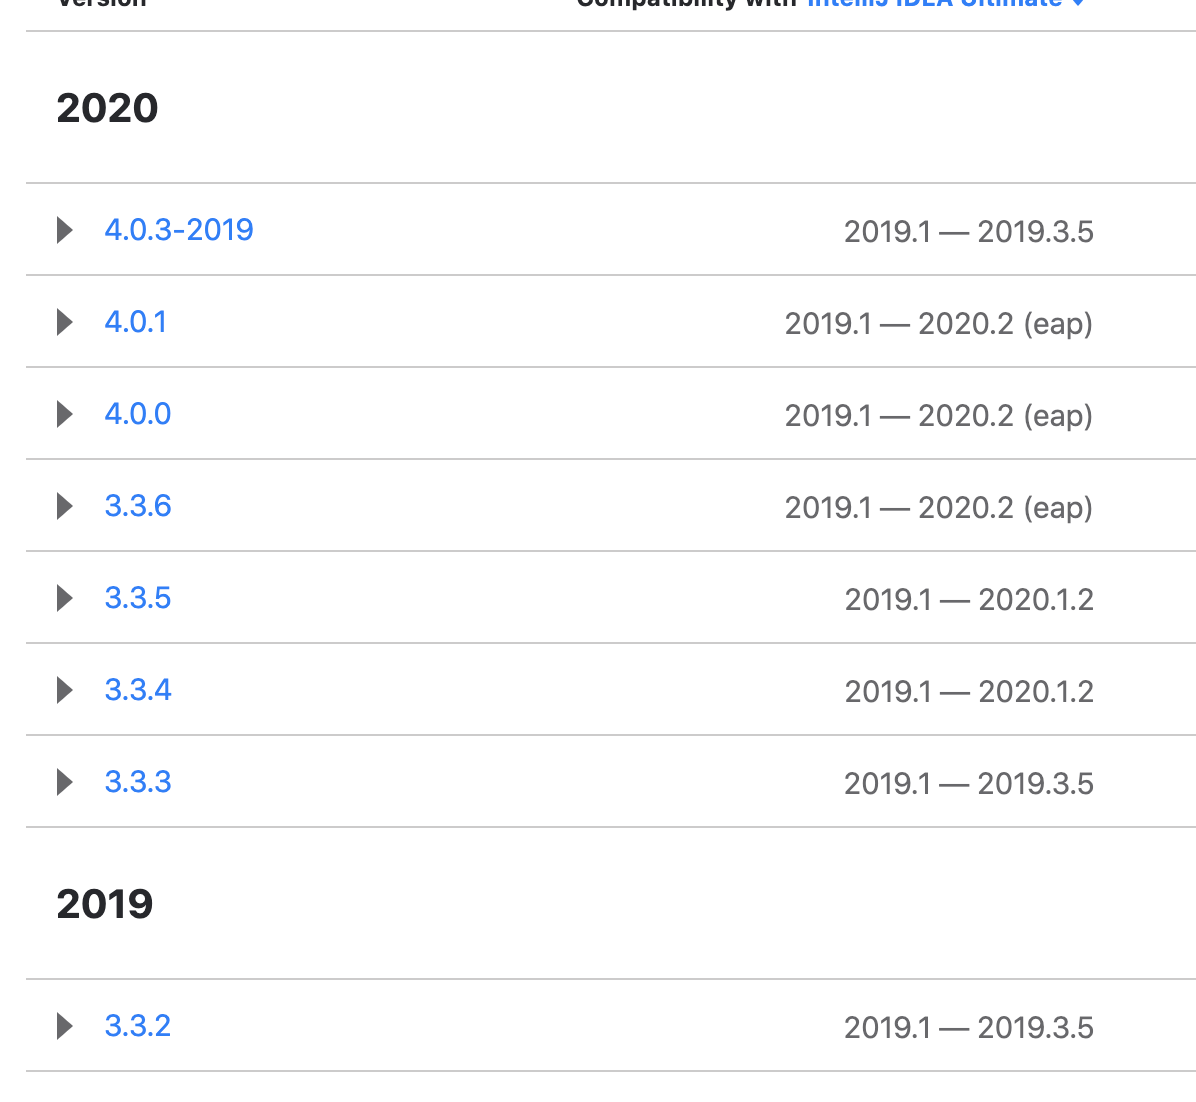
Task: Open version 4.0.1 release page
Action: (135, 322)
